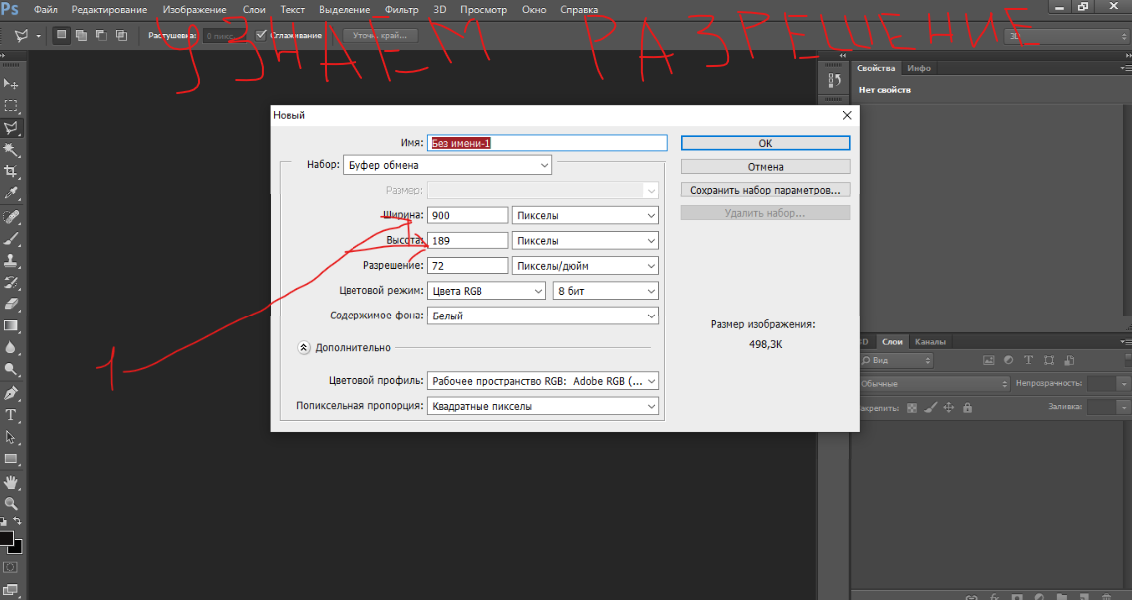Click the Ширина width input field
This screenshot has height=600, width=1132.
click(x=468, y=215)
